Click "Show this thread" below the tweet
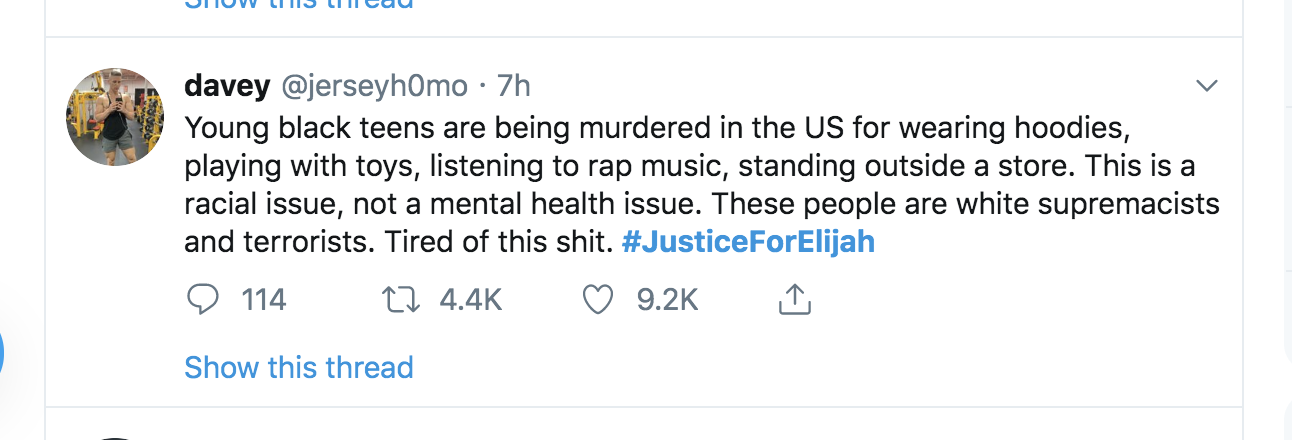1292x440 pixels. point(298,367)
